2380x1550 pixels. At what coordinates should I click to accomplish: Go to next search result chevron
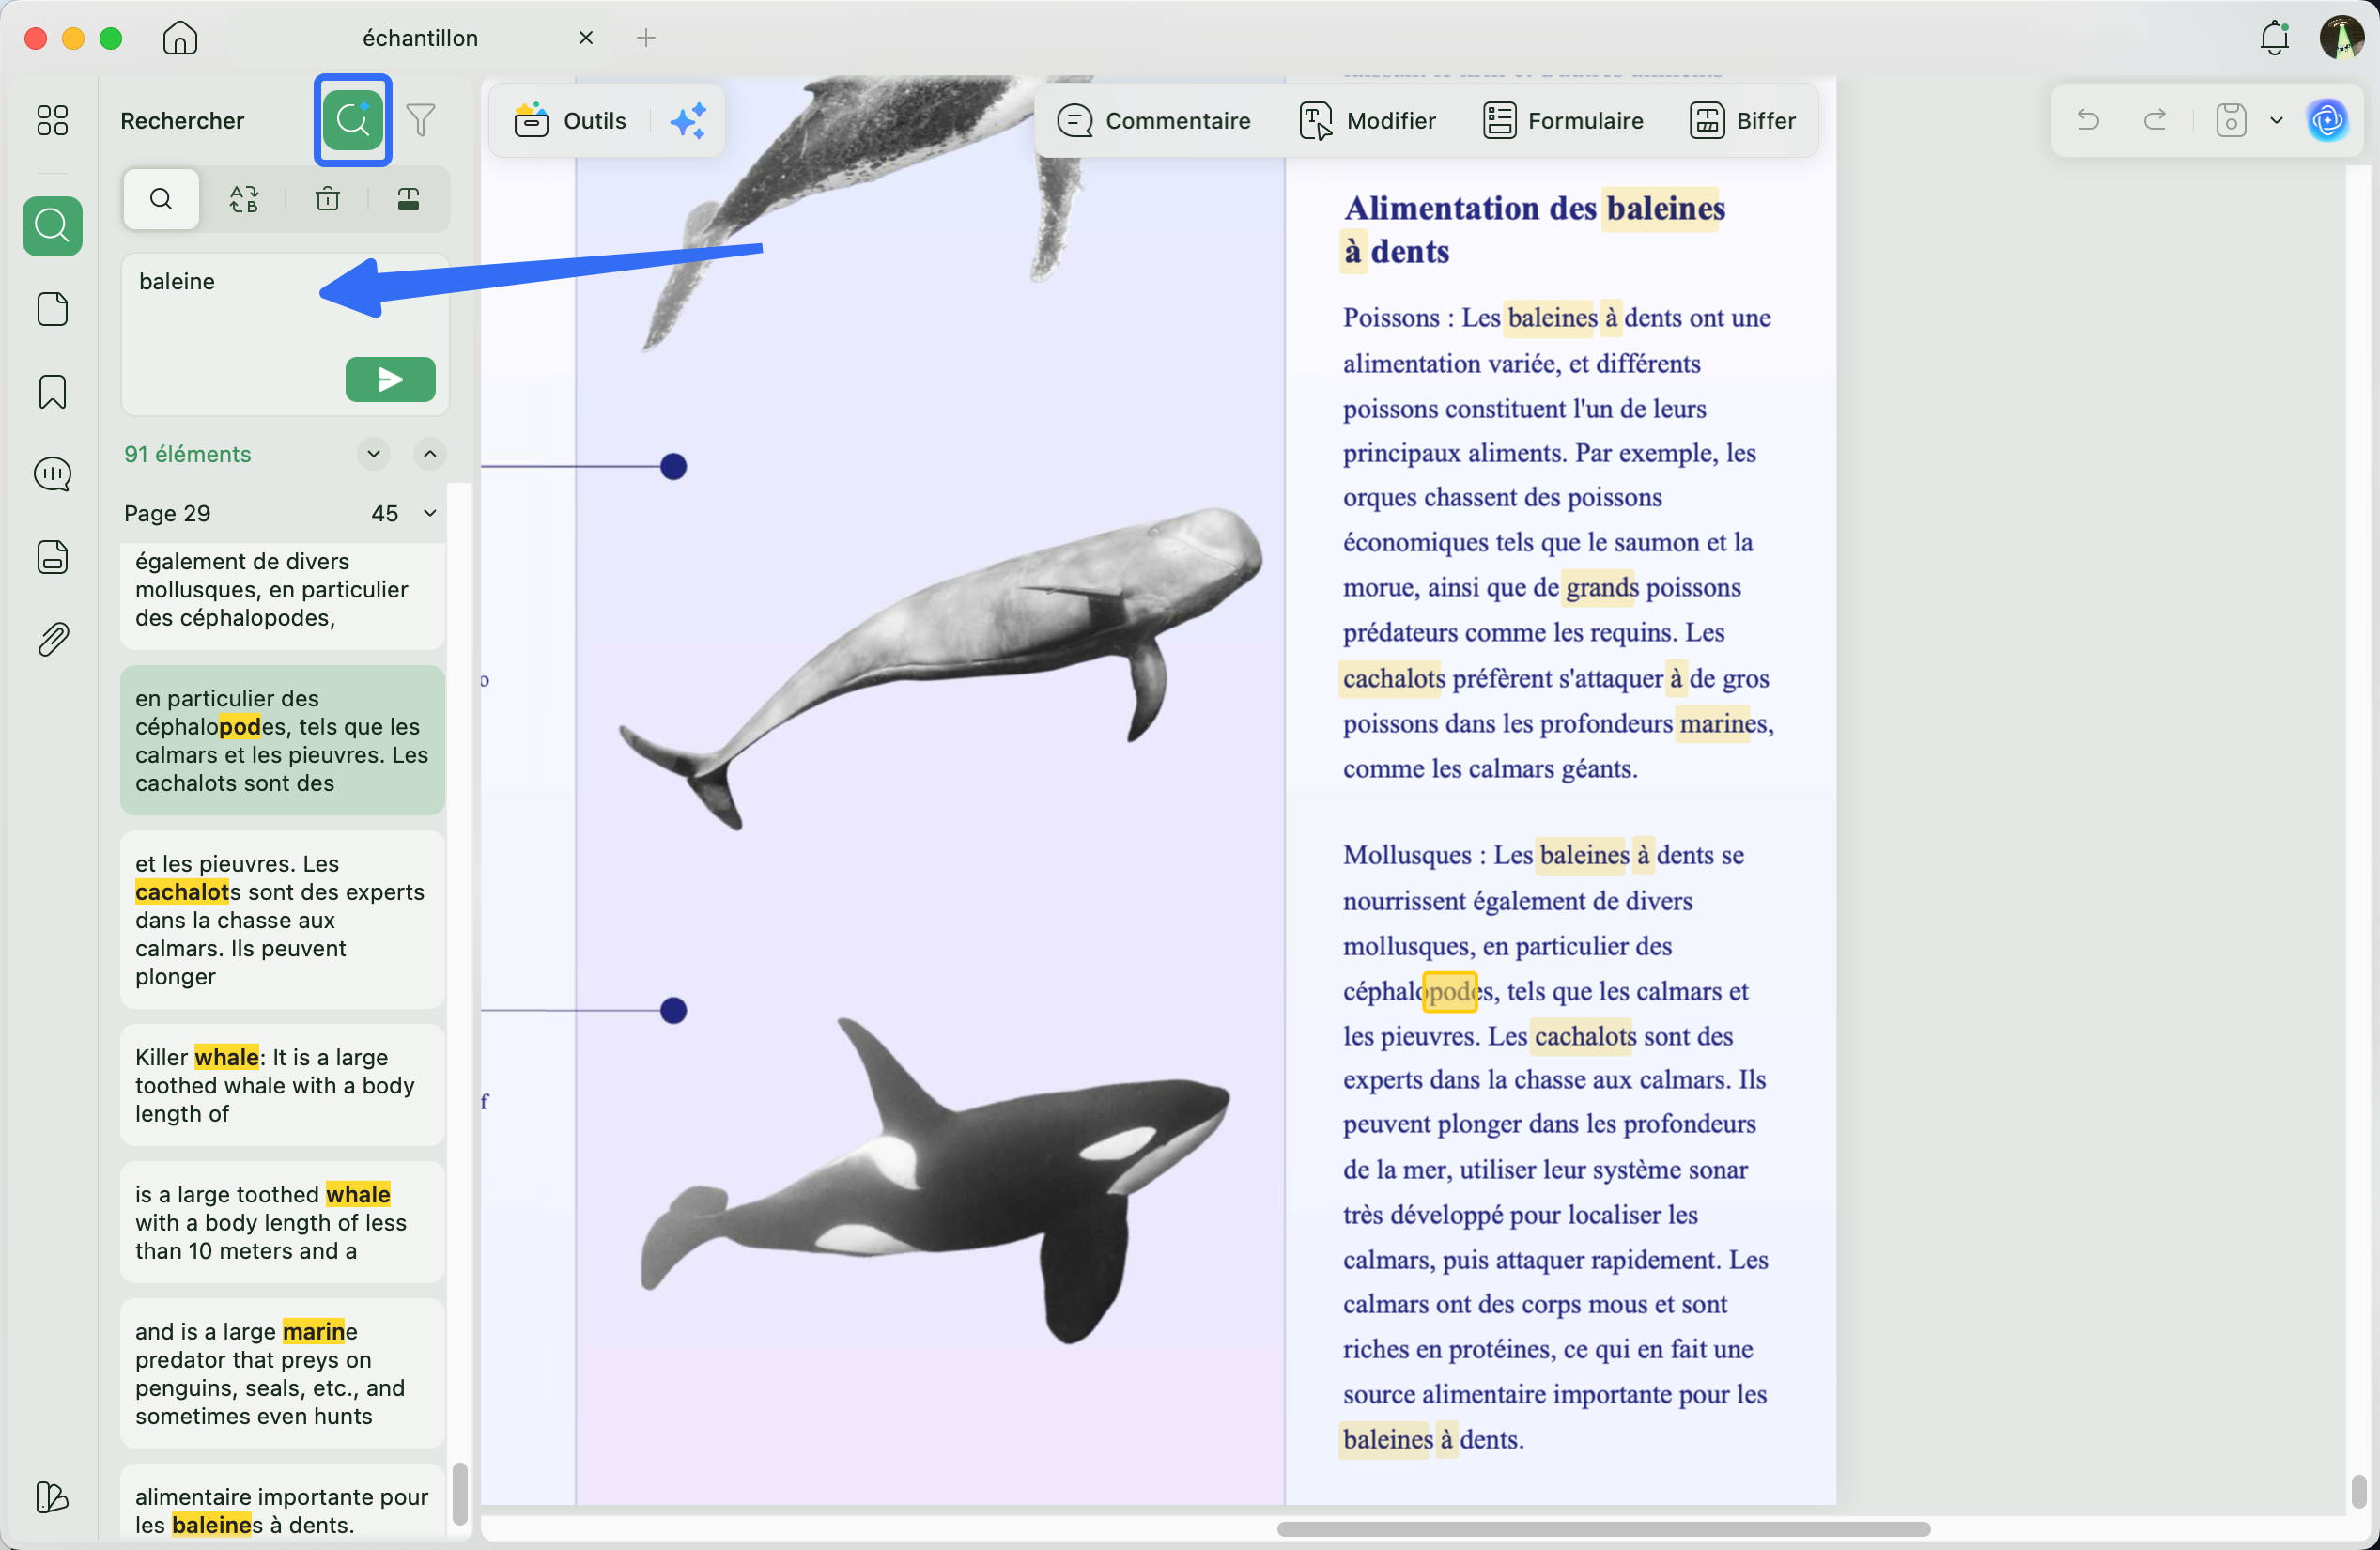click(373, 453)
